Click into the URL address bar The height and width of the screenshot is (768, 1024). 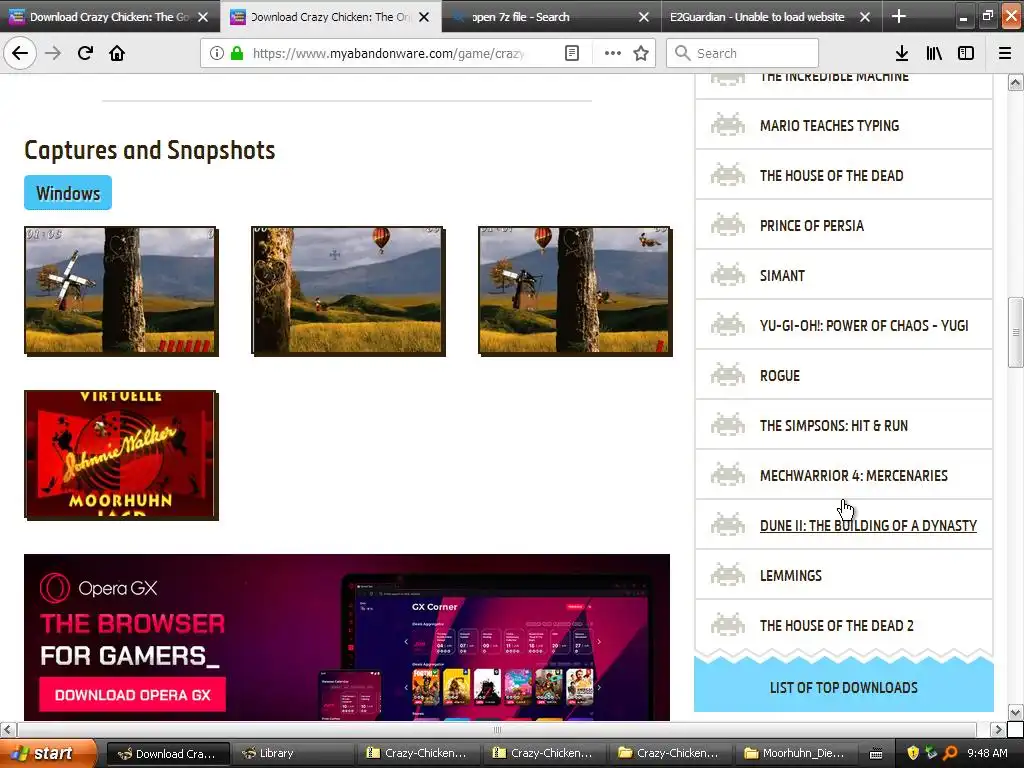pos(389,53)
